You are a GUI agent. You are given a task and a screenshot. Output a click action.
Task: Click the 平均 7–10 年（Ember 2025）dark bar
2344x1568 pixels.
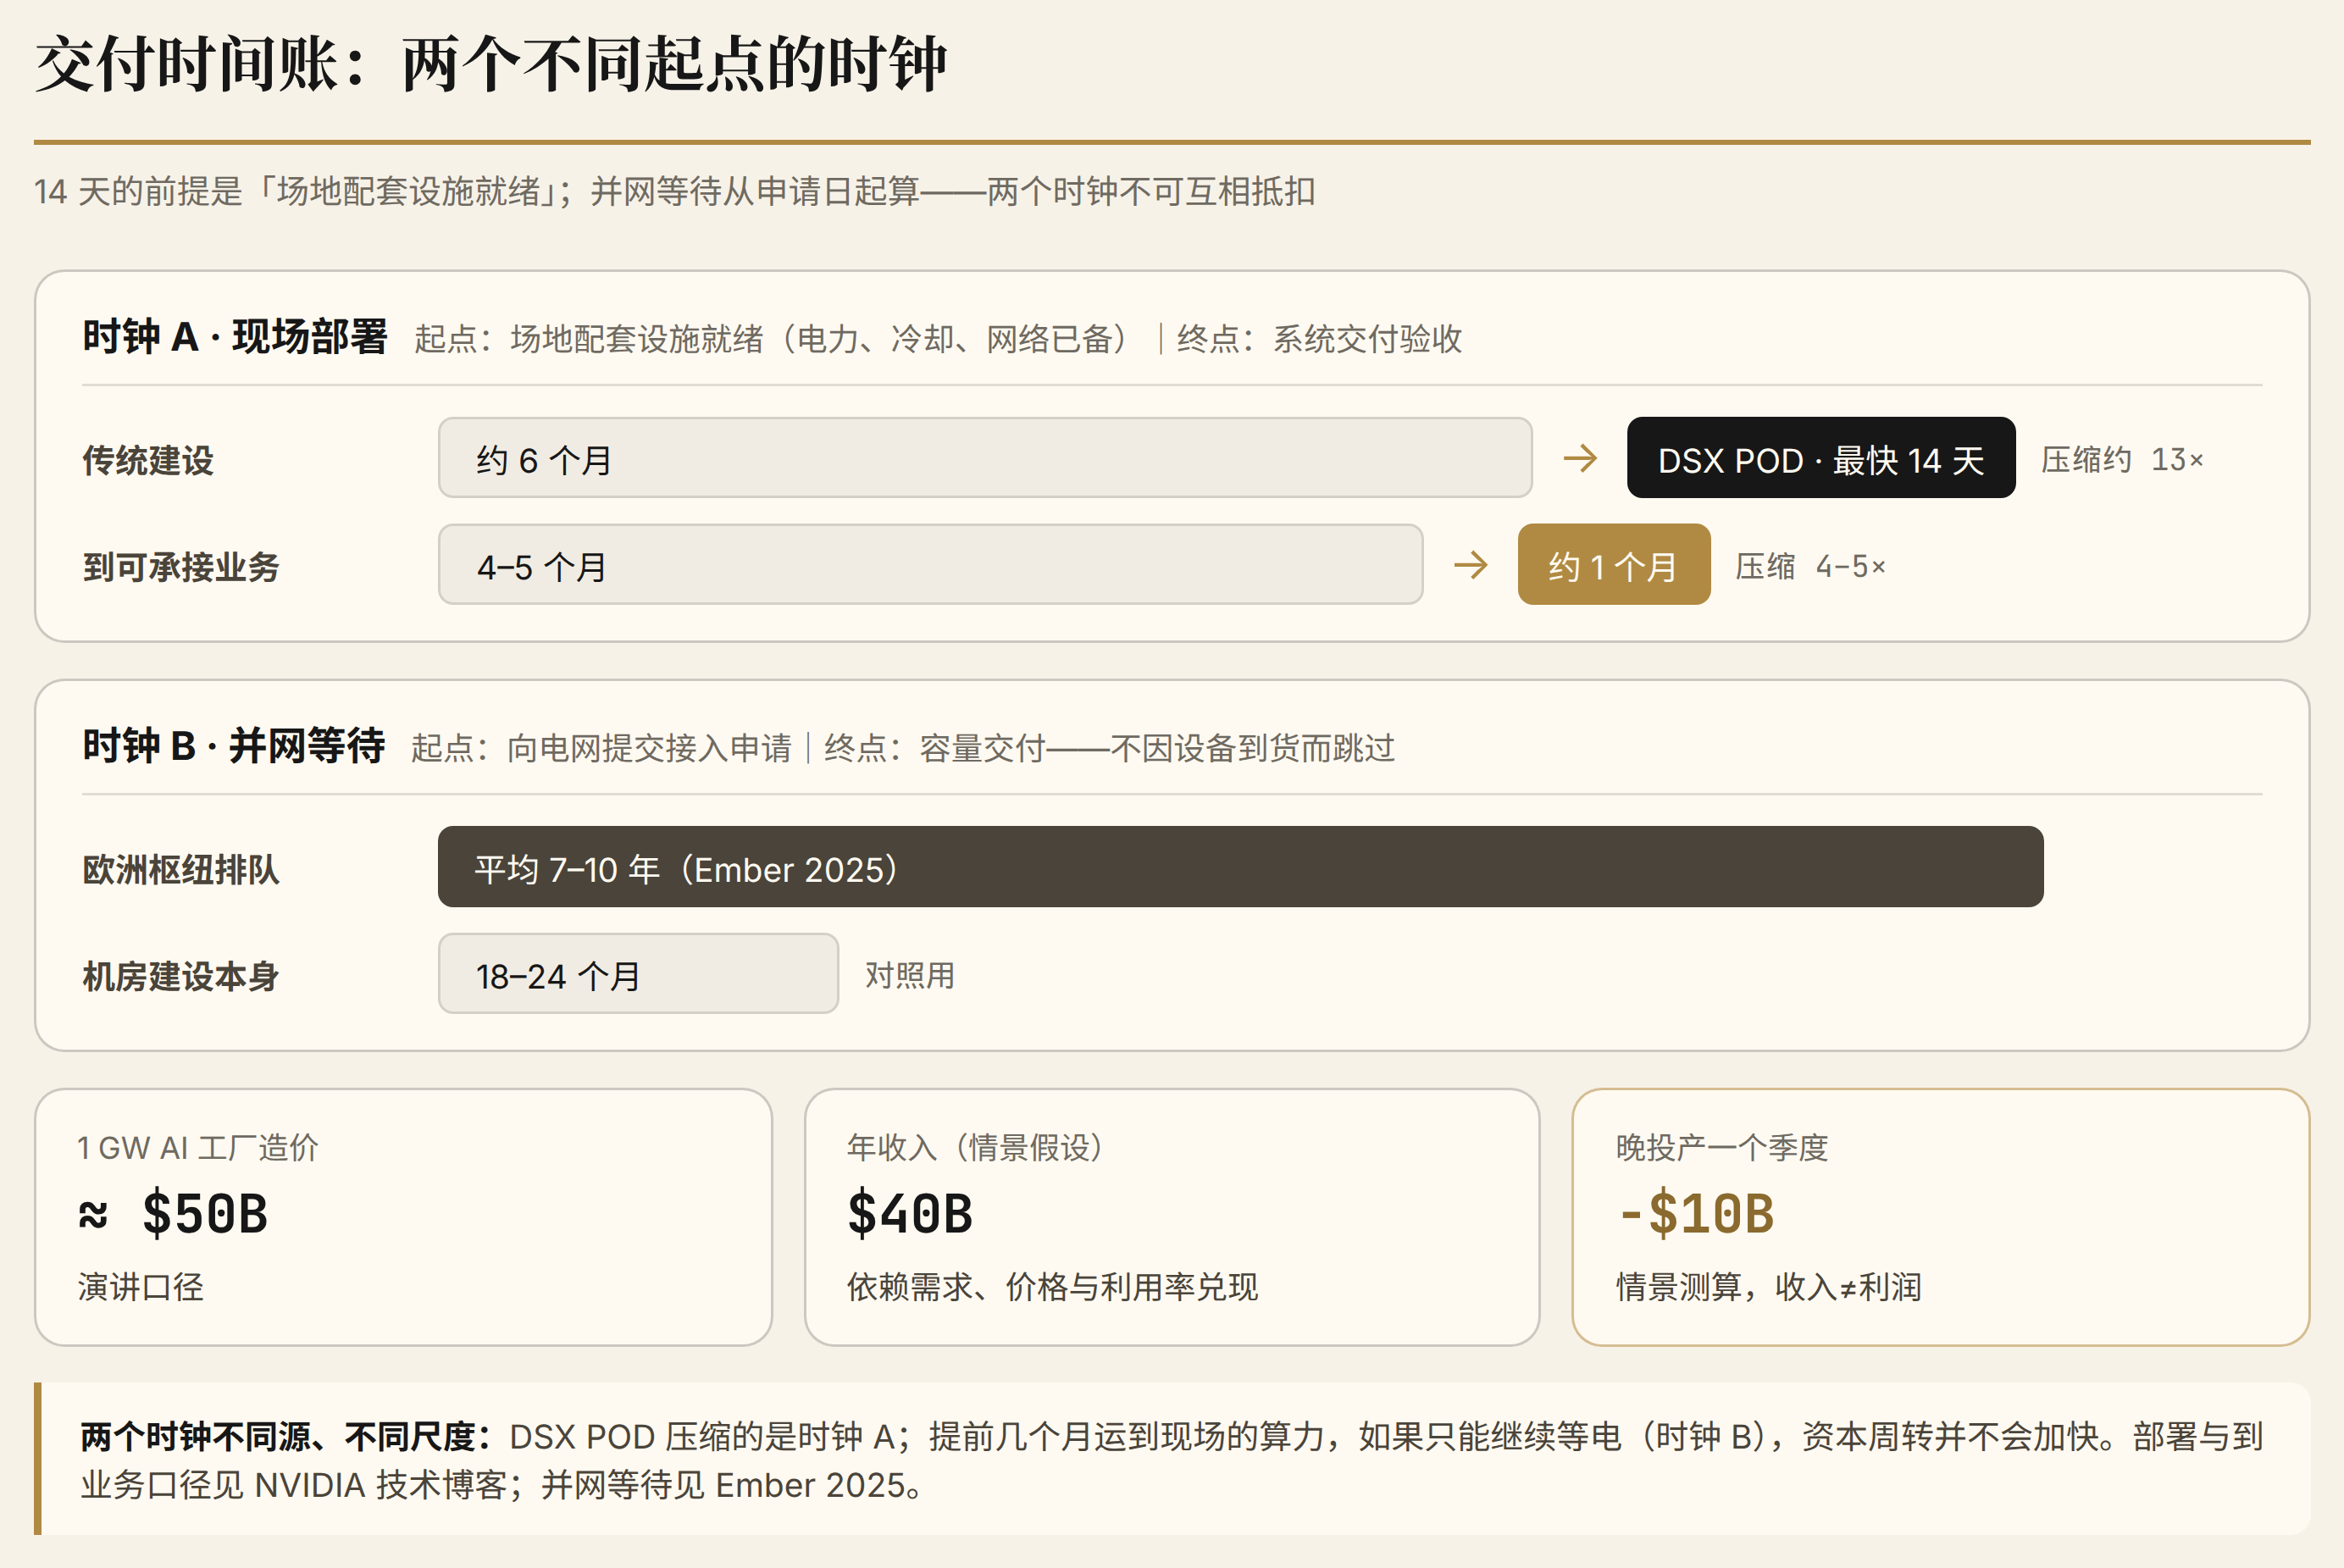coord(1241,867)
